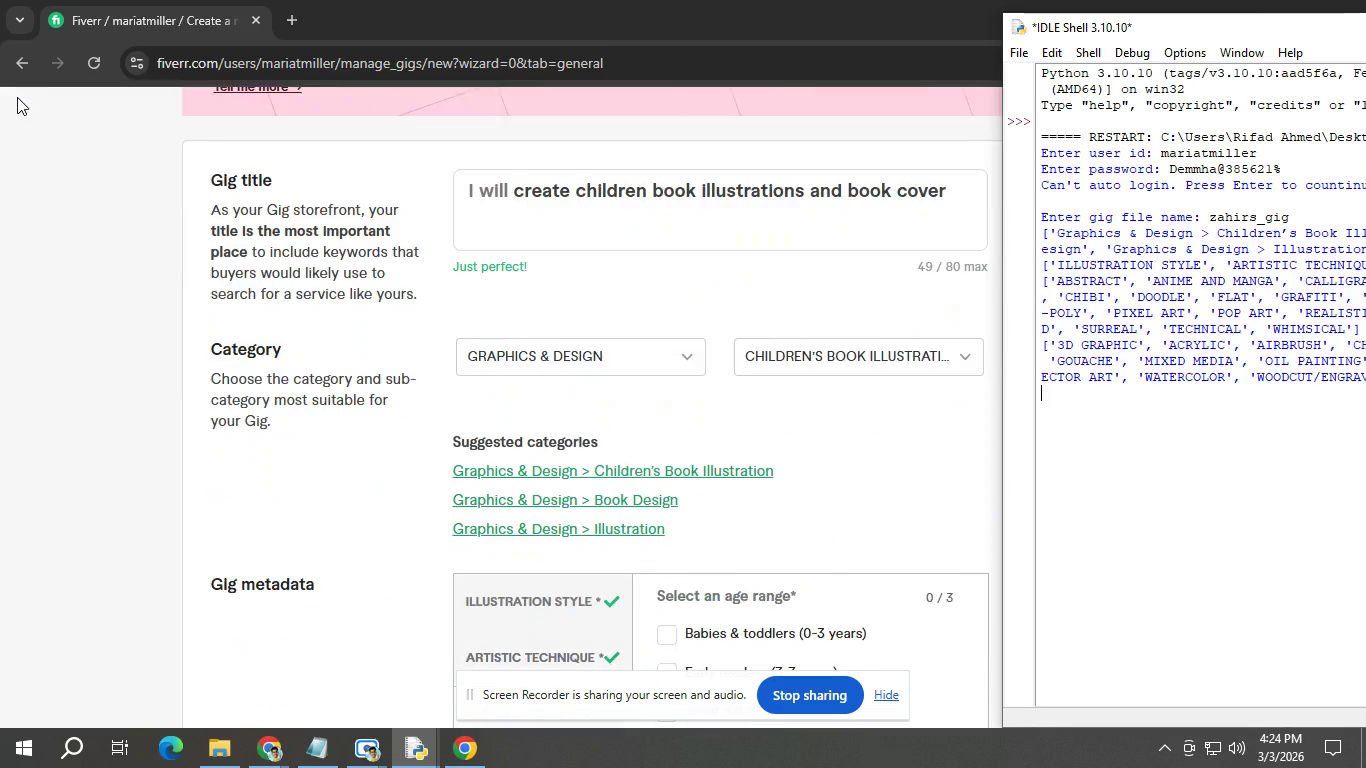Go back to the previous page
The image size is (1366, 768).
click(x=22, y=63)
